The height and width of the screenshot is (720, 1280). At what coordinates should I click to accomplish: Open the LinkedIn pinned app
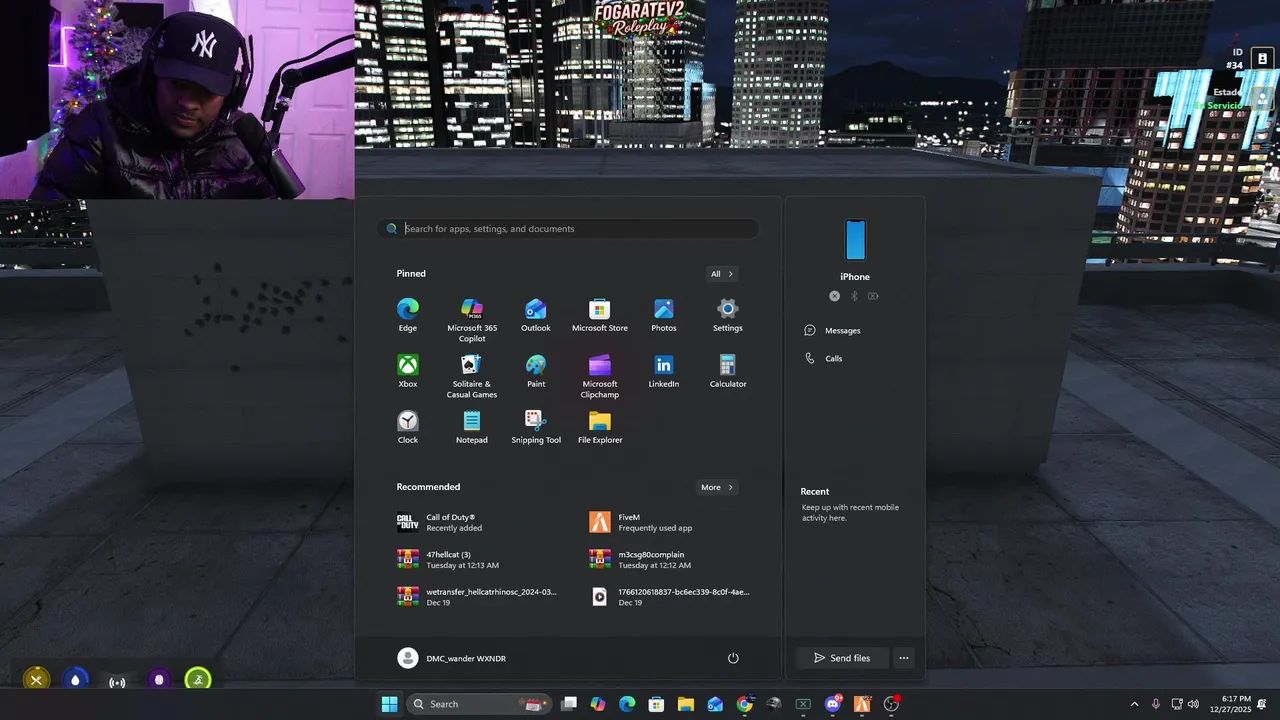pyautogui.click(x=664, y=371)
